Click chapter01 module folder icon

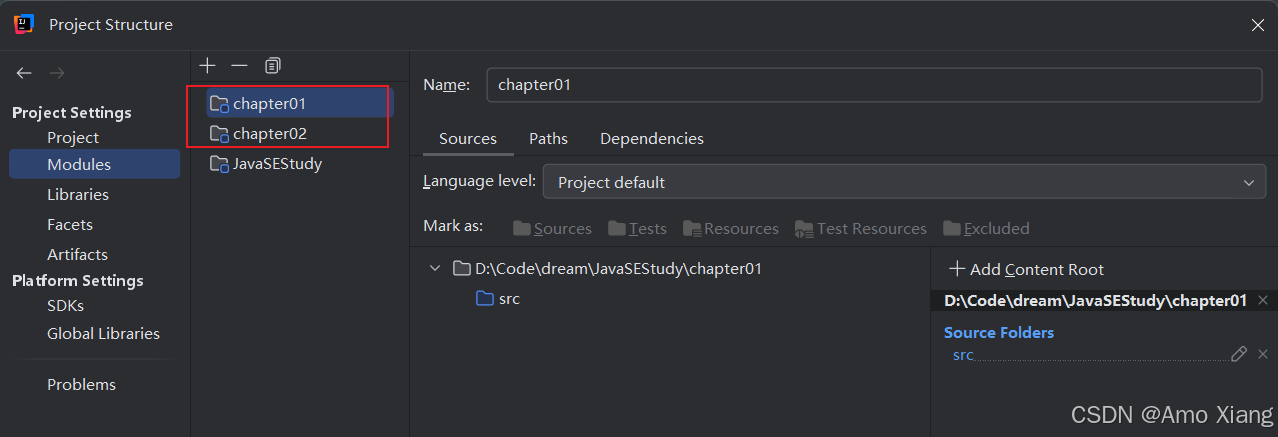[x=219, y=103]
